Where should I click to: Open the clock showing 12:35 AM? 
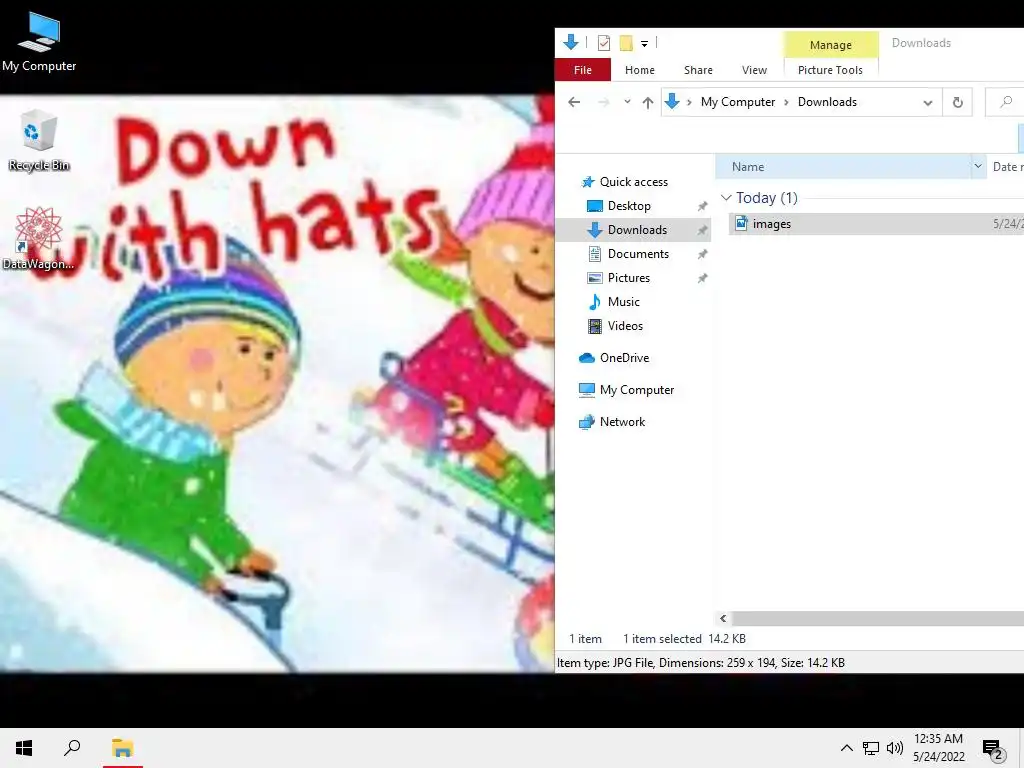pos(938,748)
